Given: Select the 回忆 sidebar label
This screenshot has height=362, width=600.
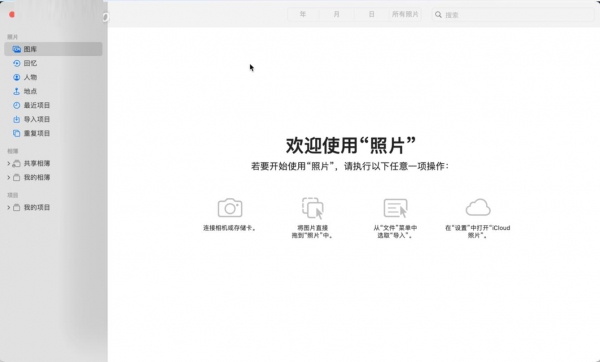Looking at the screenshot, I should pos(31,64).
